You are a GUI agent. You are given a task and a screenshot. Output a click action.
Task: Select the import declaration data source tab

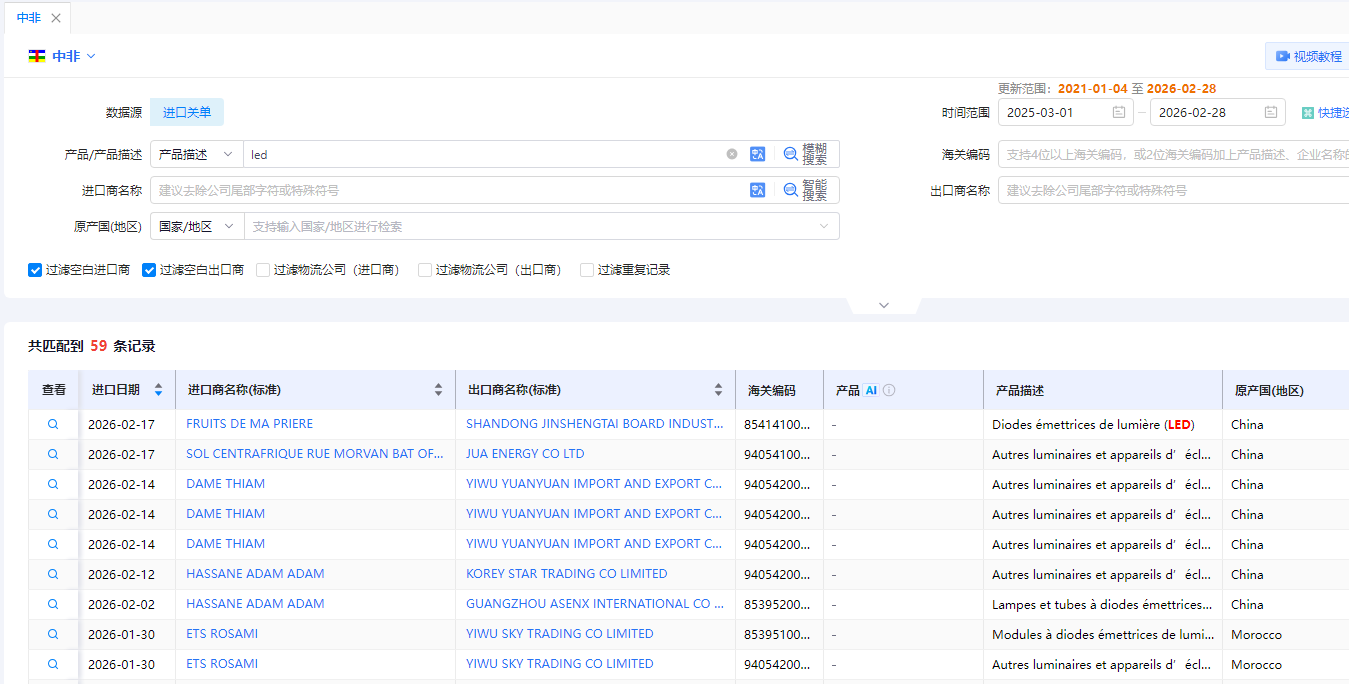click(x=187, y=112)
